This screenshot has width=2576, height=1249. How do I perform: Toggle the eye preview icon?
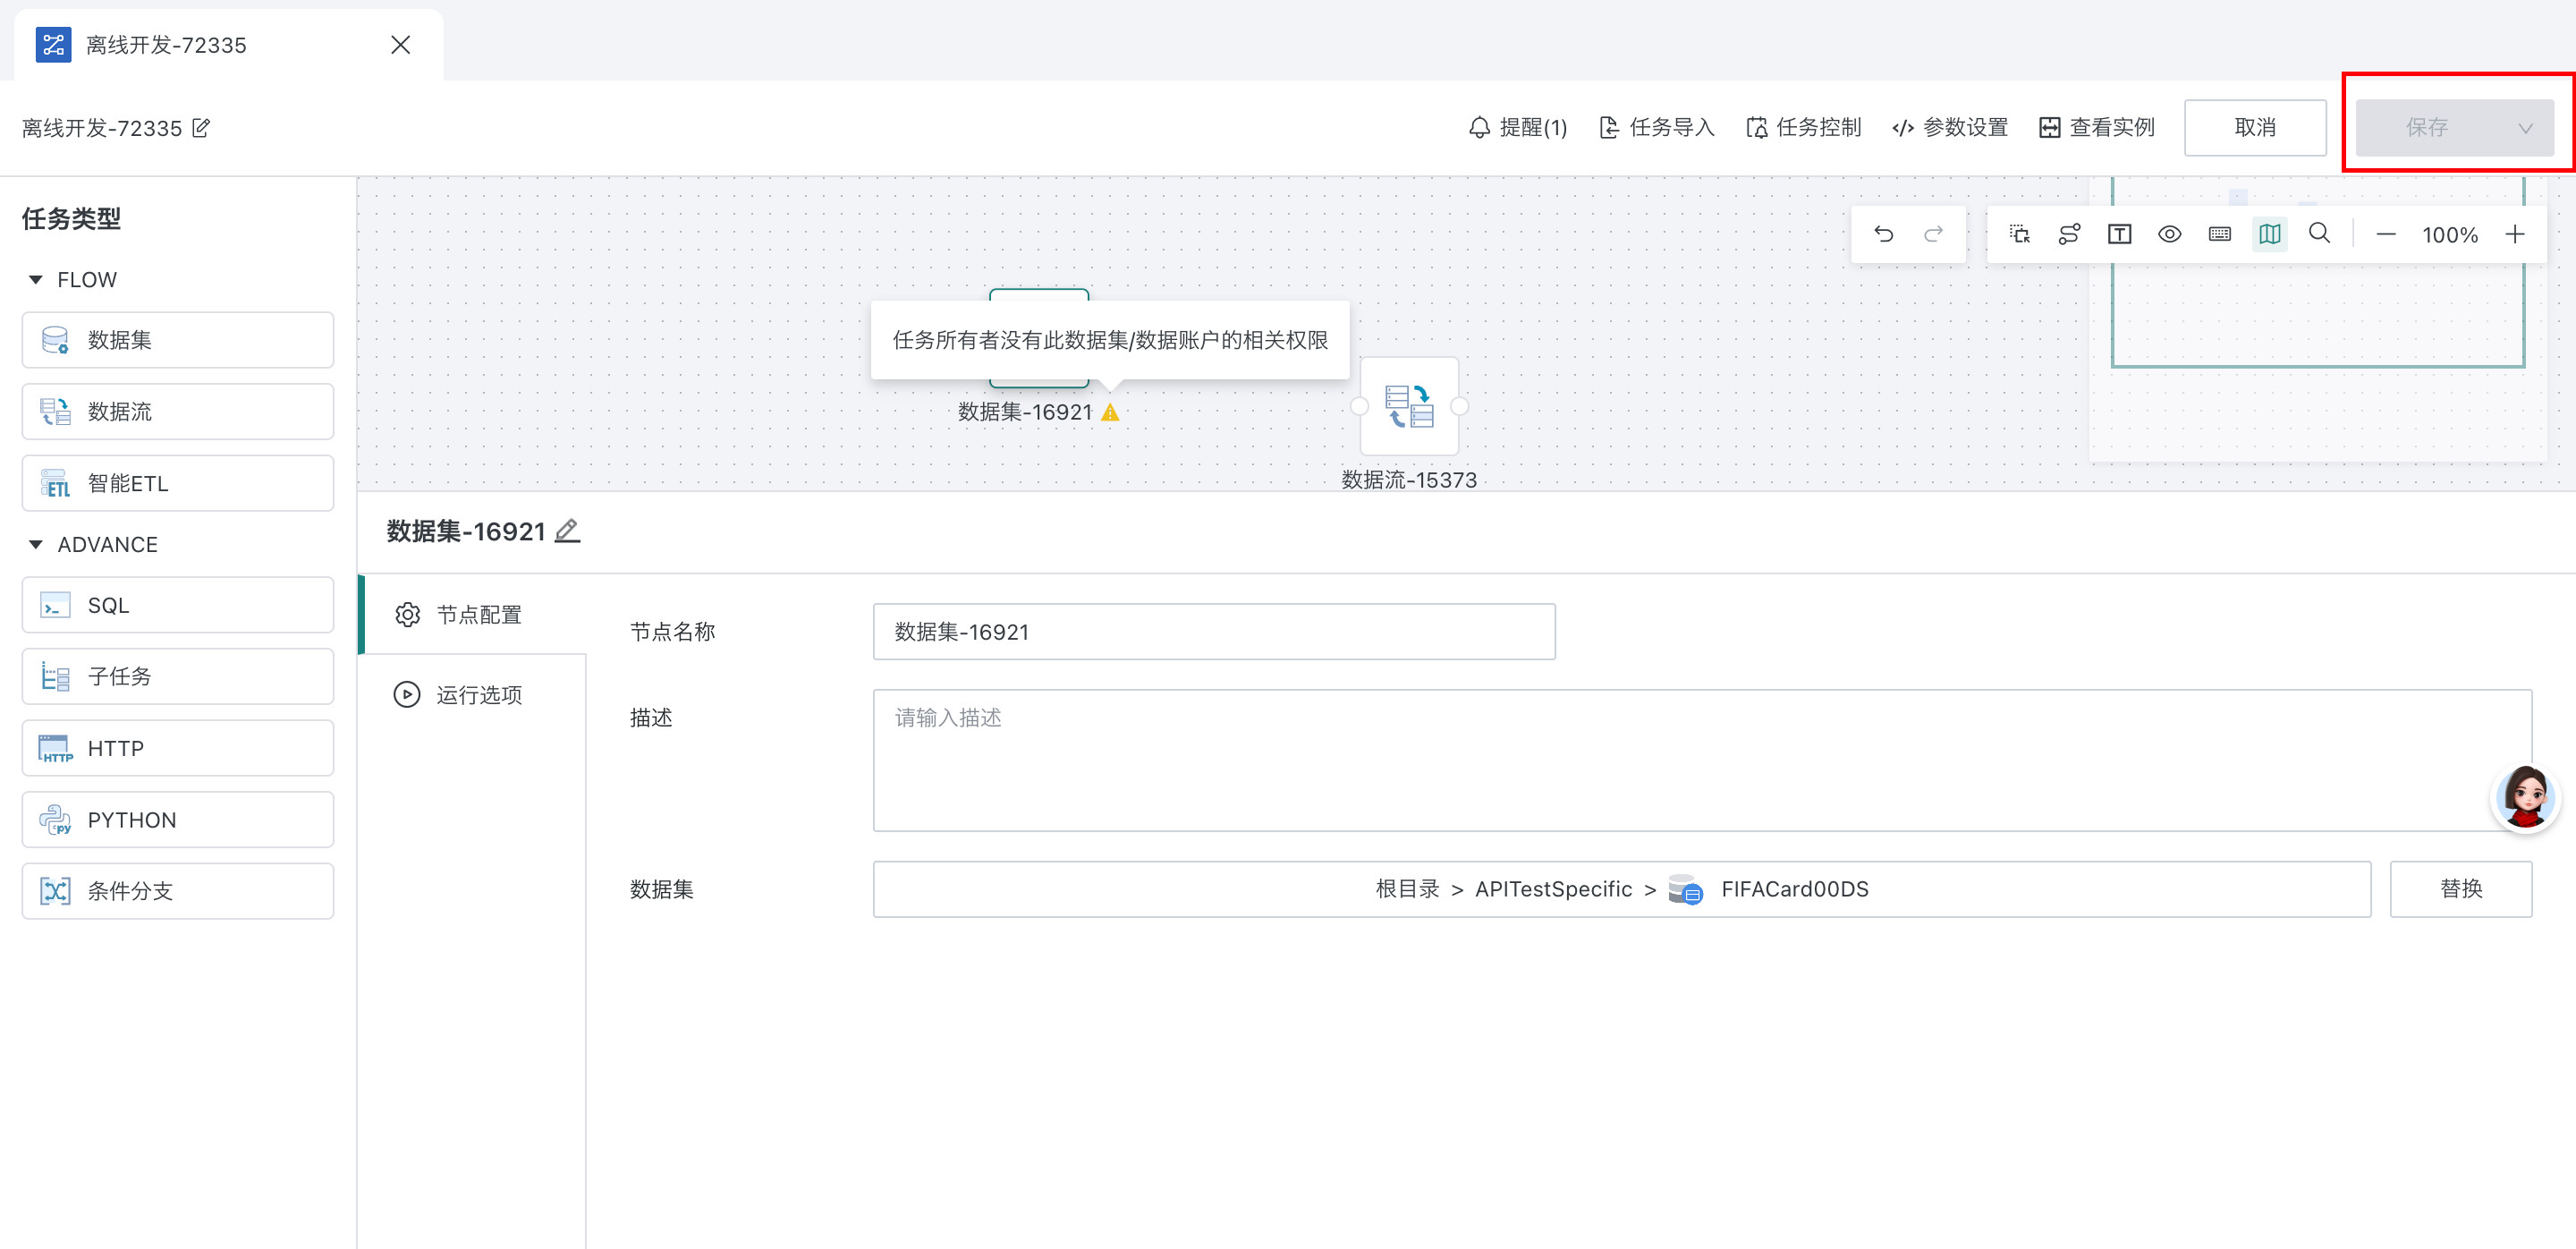tap(2169, 234)
